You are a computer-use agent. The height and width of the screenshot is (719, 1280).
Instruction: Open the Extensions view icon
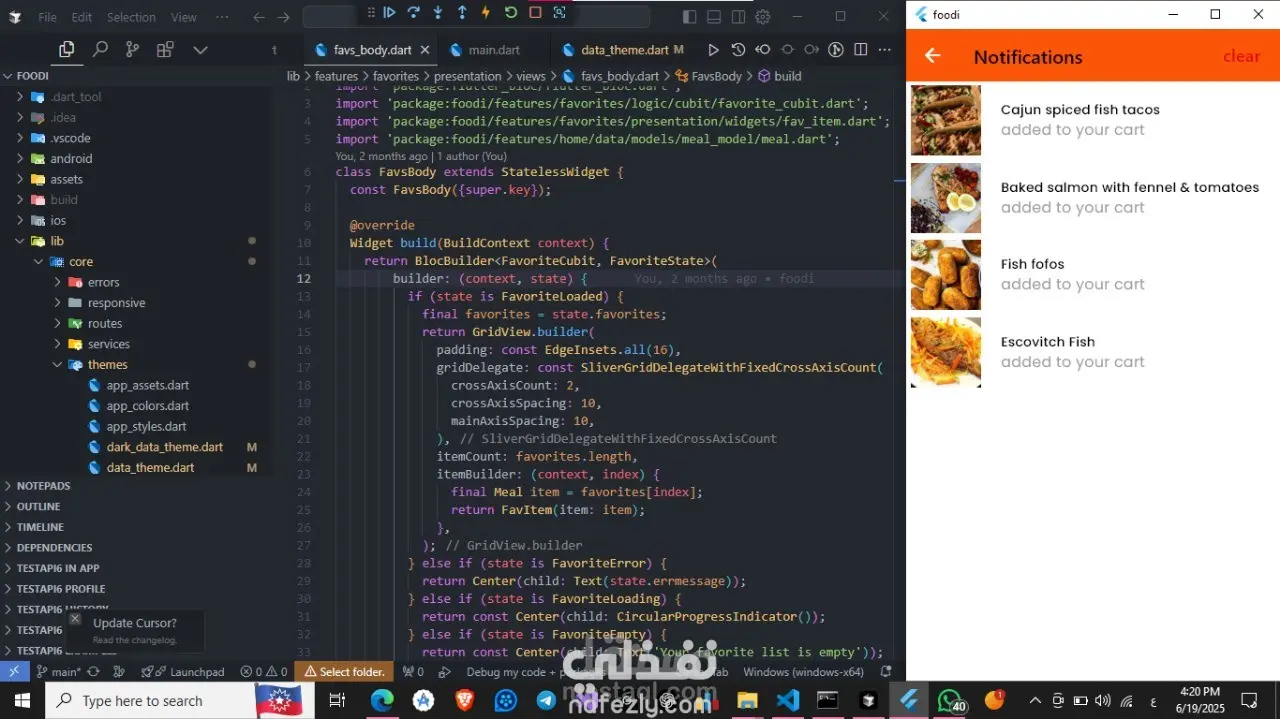click(x=165, y=49)
